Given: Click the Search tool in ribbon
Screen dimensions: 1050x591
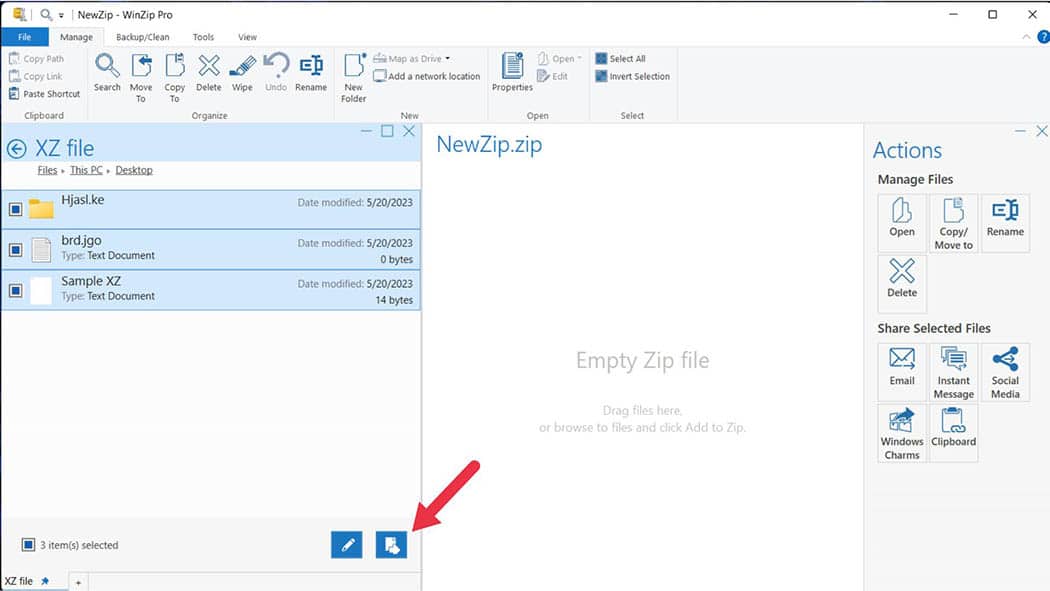Looking at the screenshot, I should coord(107,72).
